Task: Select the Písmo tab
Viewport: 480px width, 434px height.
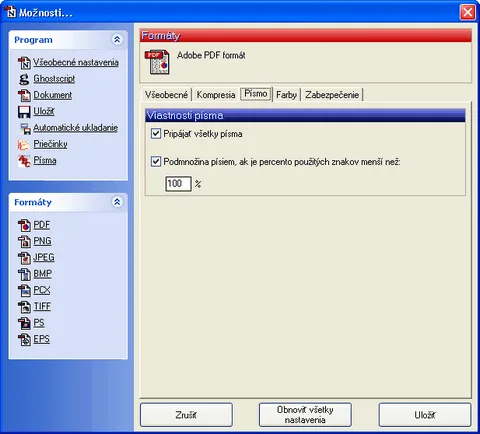Action: tap(256, 94)
